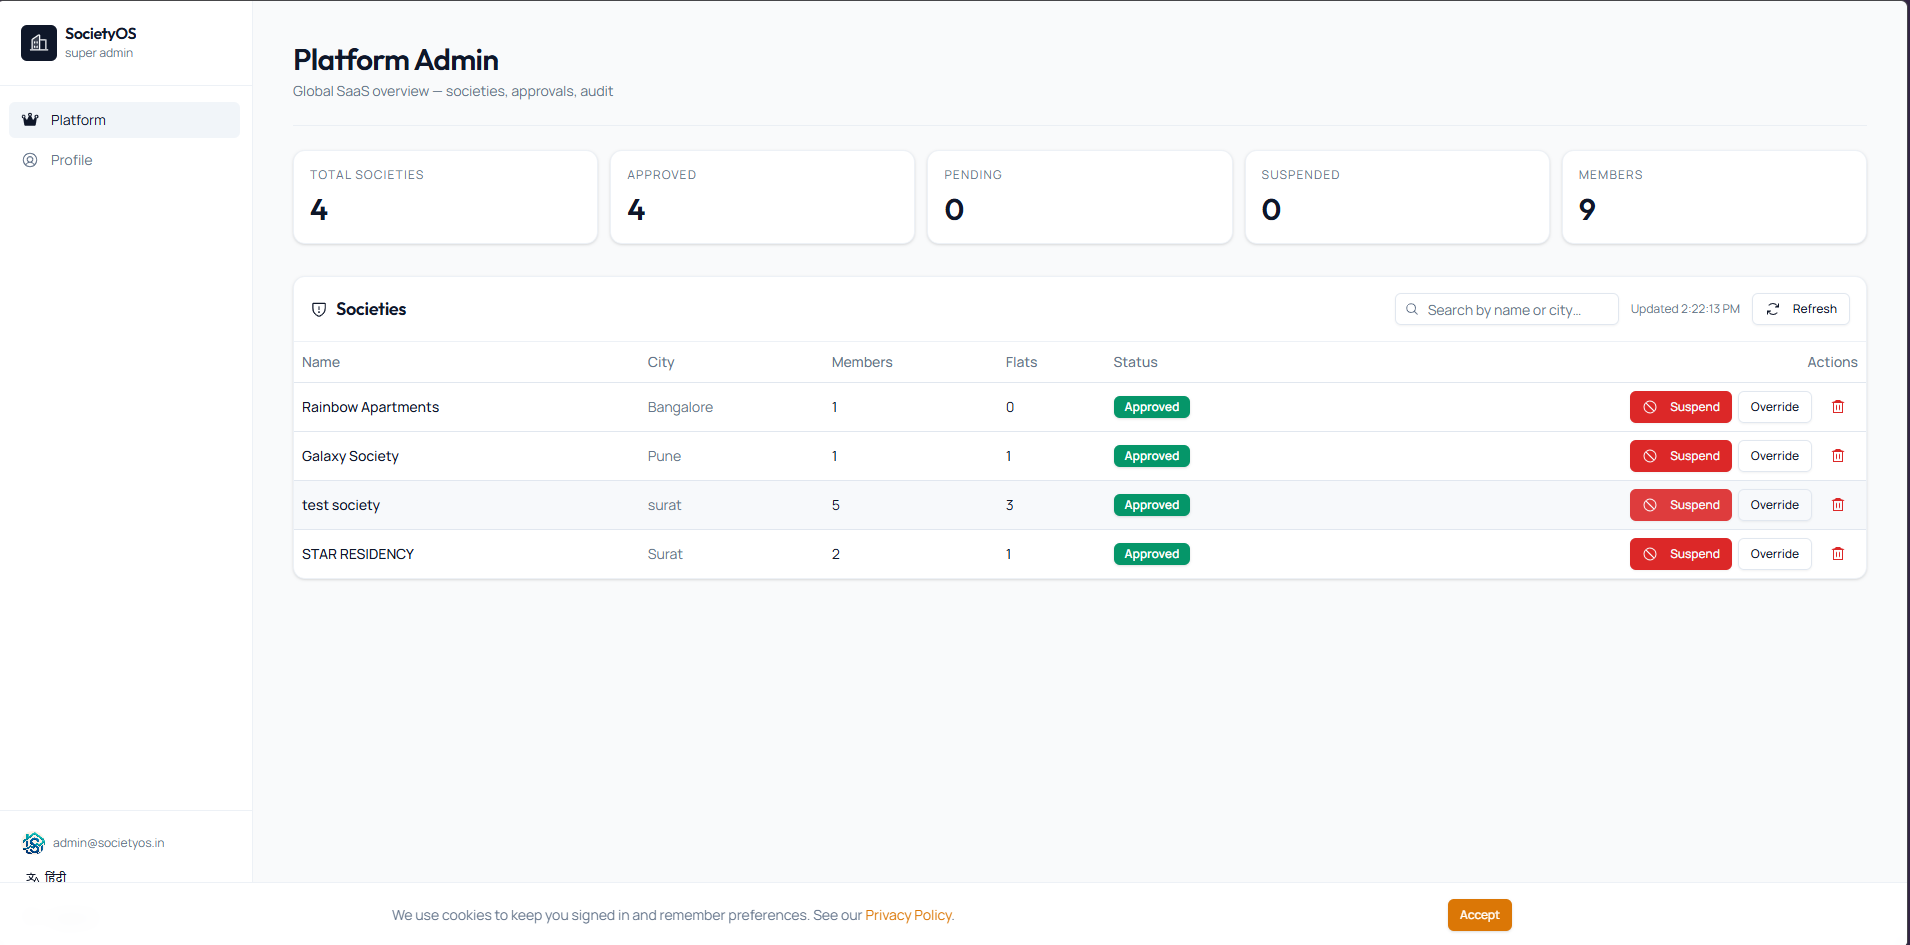Click the translate language icon beside Hindi
This screenshot has height=945, width=1910.
point(33,877)
